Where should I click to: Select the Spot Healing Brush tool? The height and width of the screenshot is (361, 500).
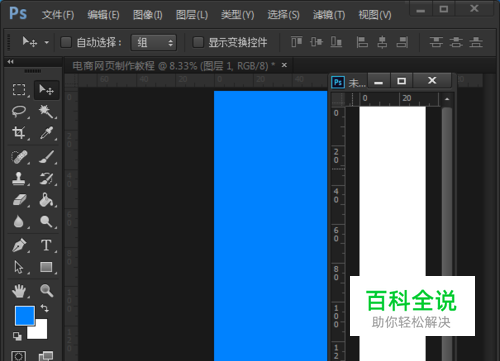point(19,157)
